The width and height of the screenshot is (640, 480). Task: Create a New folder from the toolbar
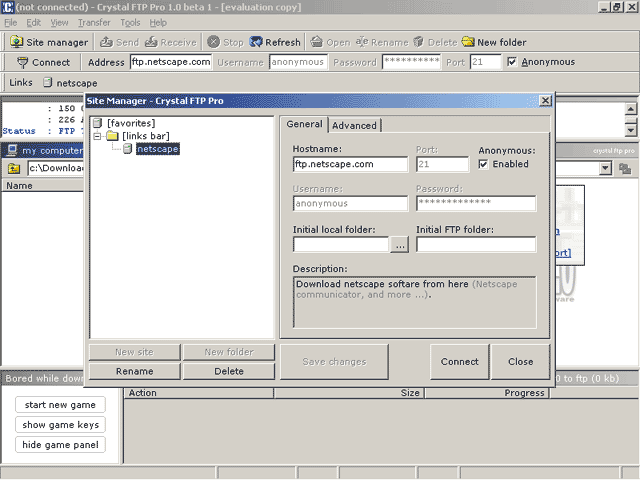click(x=494, y=42)
